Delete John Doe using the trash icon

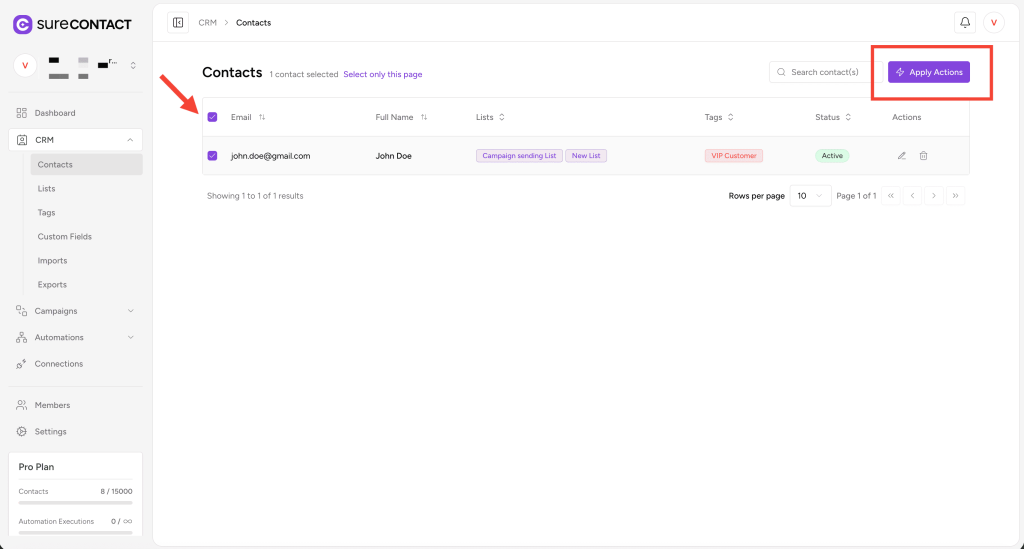923,156
